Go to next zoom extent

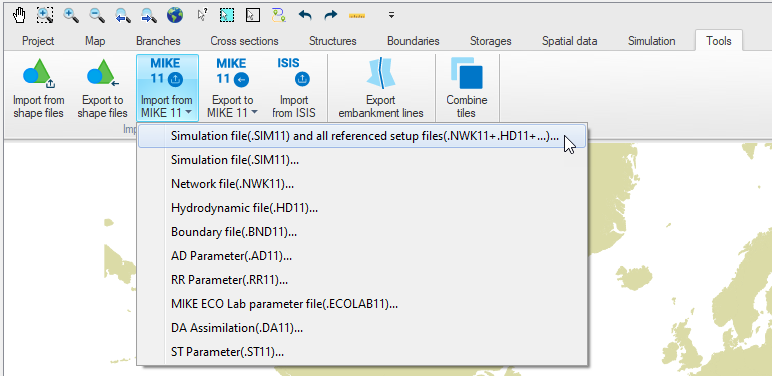pos(148,15)
